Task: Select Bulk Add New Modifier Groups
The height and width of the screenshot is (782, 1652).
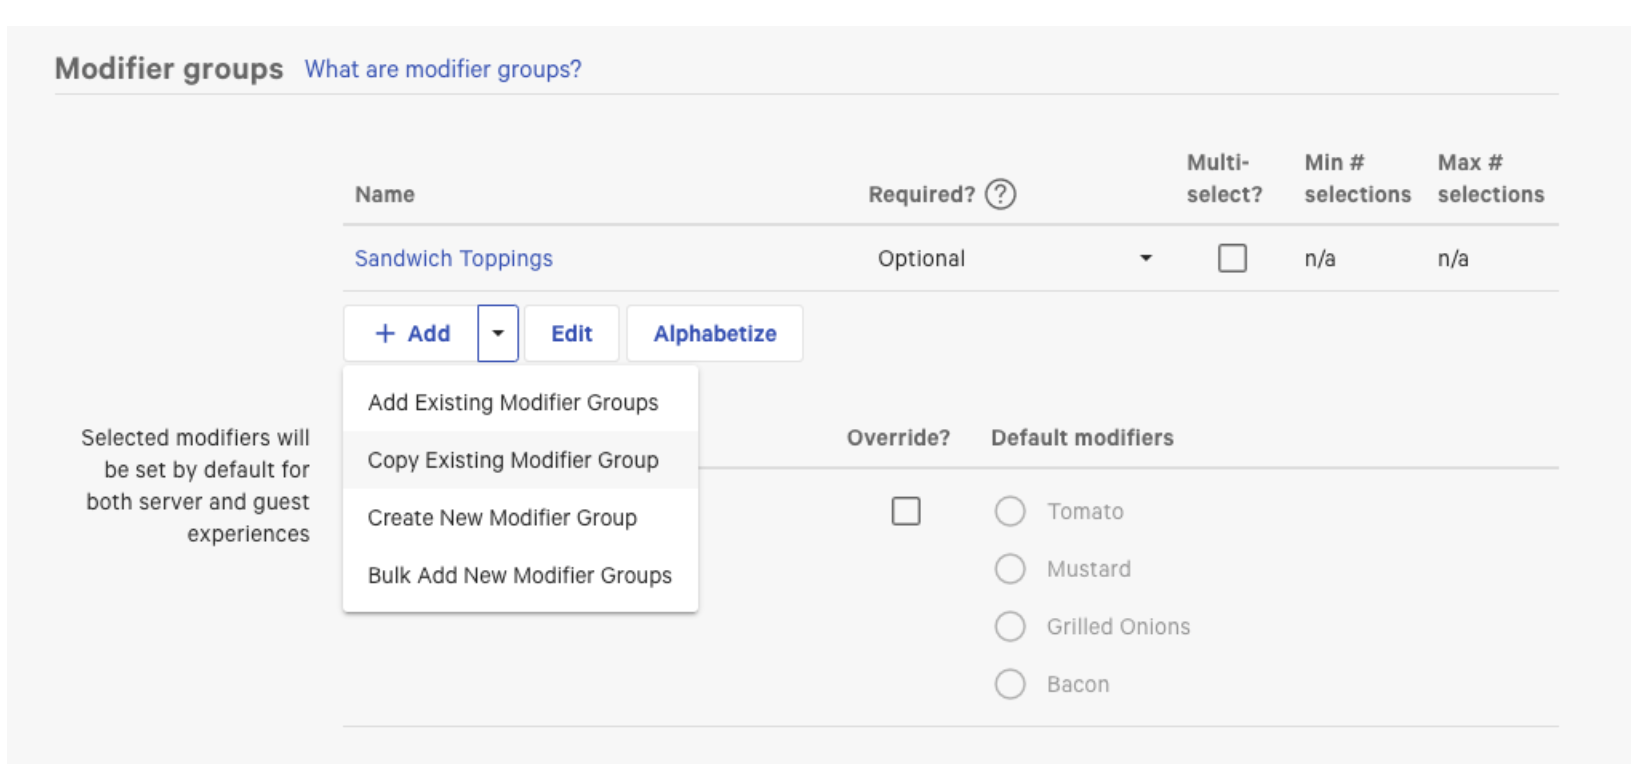Action: (520, 575)
